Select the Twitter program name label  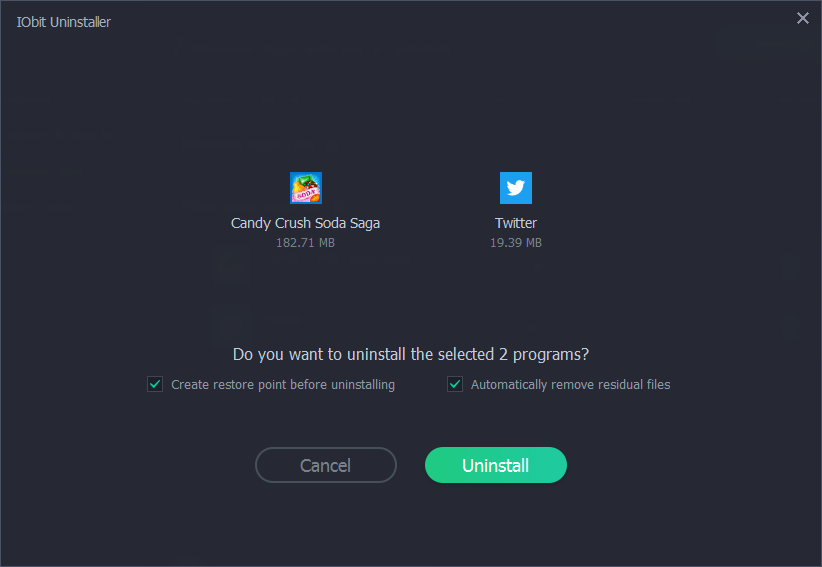point(516,223)
